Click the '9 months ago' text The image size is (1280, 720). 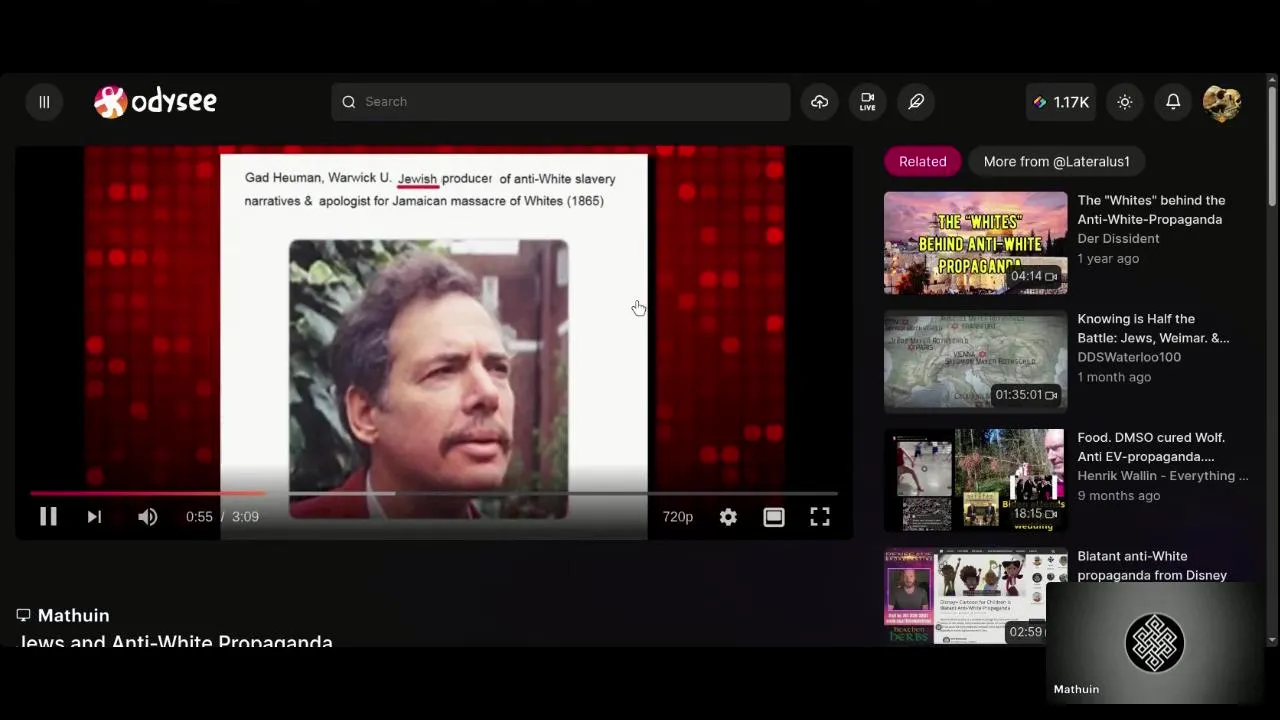tap(1119, 496)
